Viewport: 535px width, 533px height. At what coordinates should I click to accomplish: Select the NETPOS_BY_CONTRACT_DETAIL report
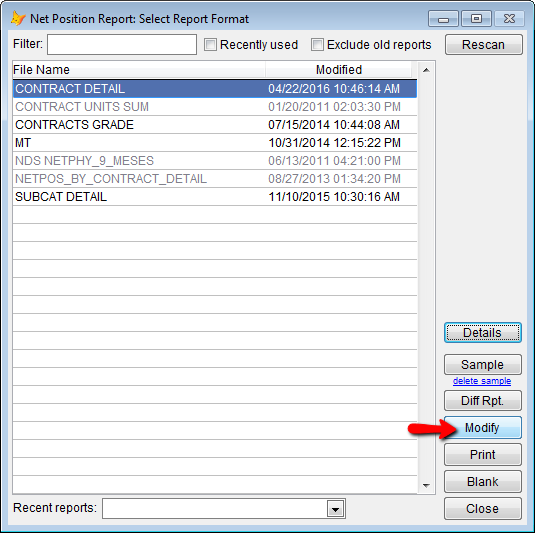[x=215, y=179]
